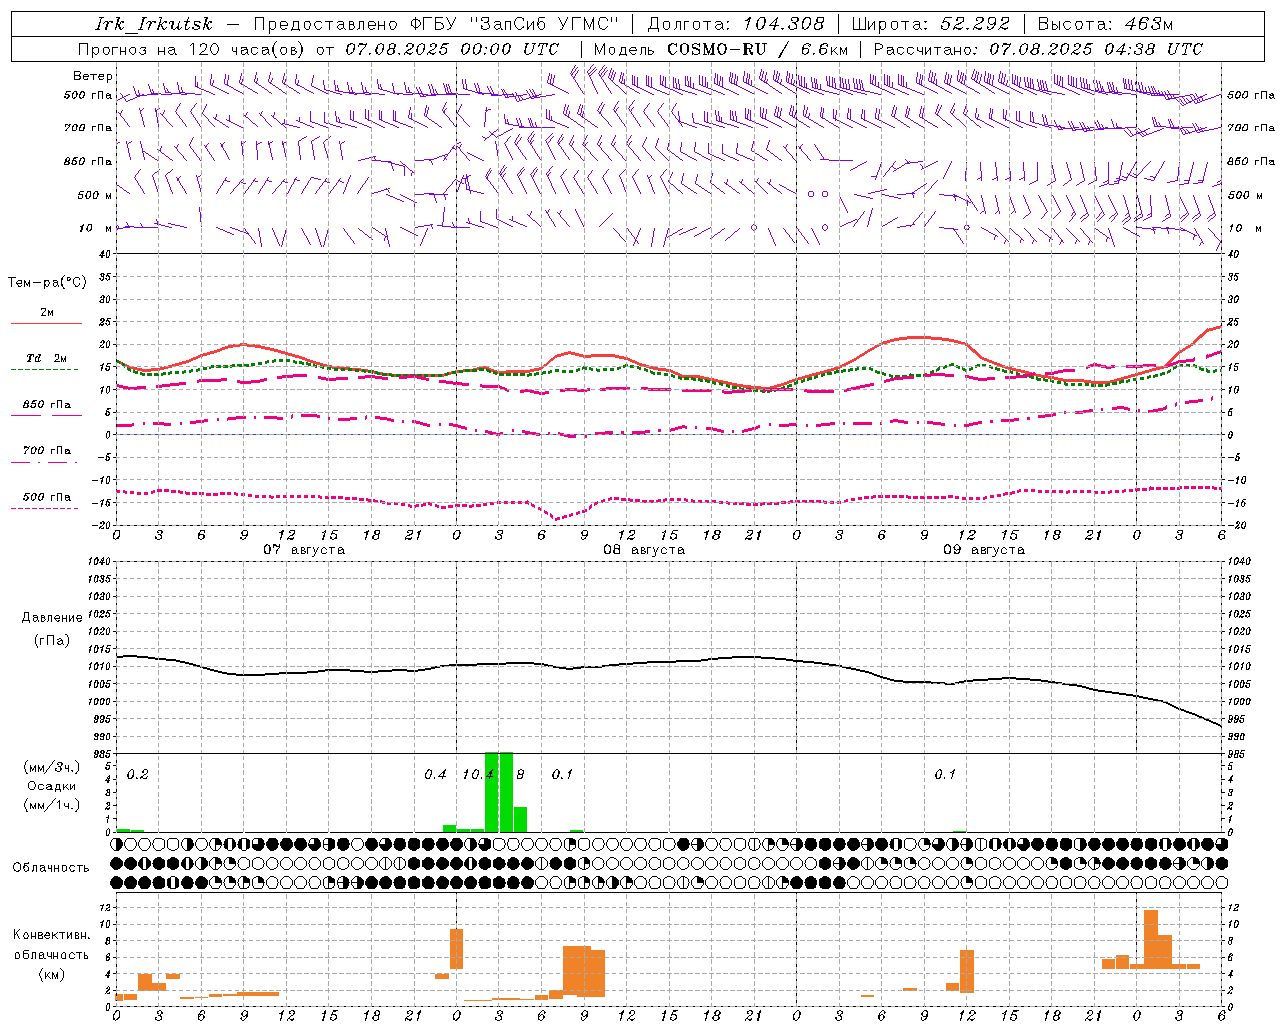This screenshot has height=1024, width=1280.
Task: Click the Прогноз на 120 часа(ов) forecast text
Action: (193, 49)
